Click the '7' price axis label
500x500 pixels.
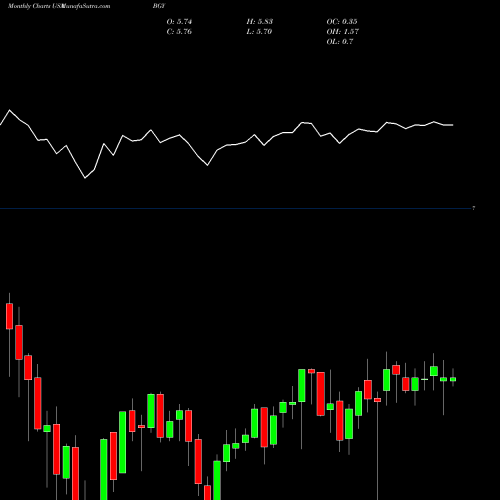(x=474, y=208)
